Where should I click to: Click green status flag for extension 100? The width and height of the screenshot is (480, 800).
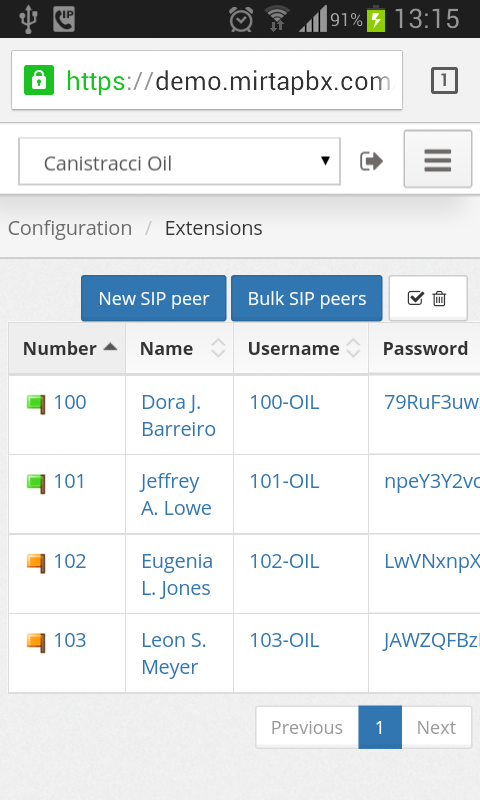pyautogui.click(x=36, y=404)
